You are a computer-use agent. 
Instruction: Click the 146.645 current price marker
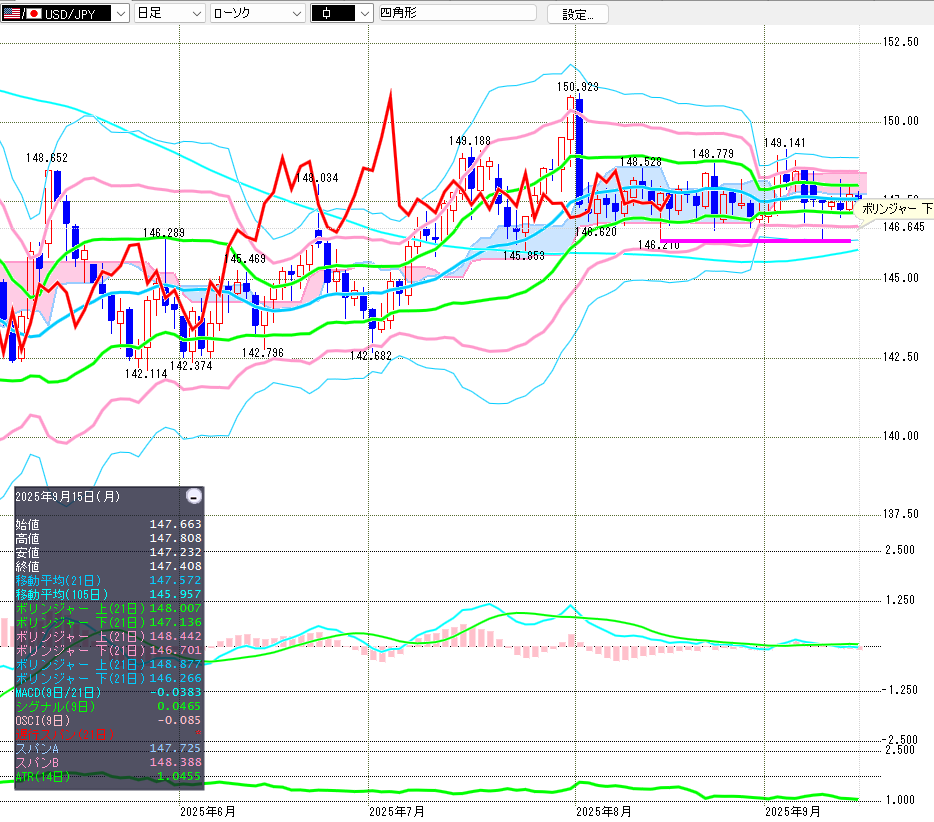point(904,227)
